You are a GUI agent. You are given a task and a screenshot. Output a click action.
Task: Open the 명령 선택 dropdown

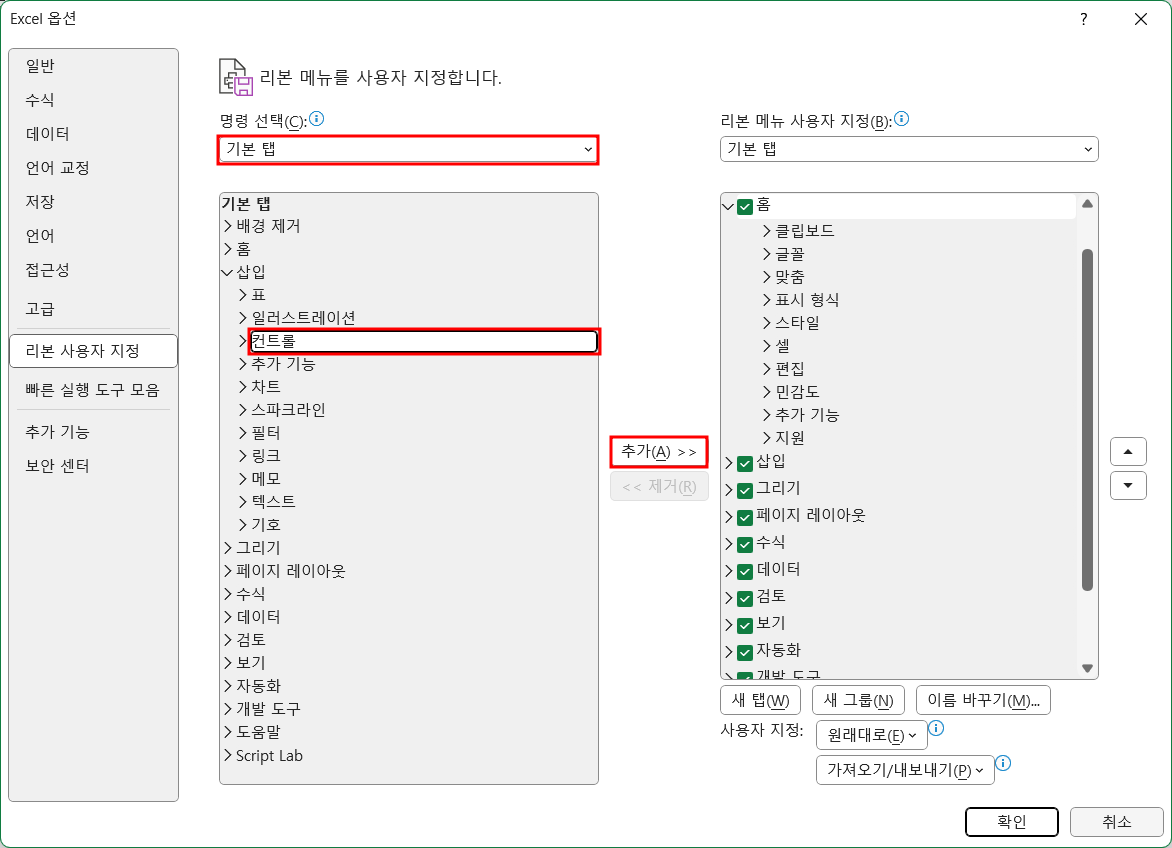coord(408,149)
